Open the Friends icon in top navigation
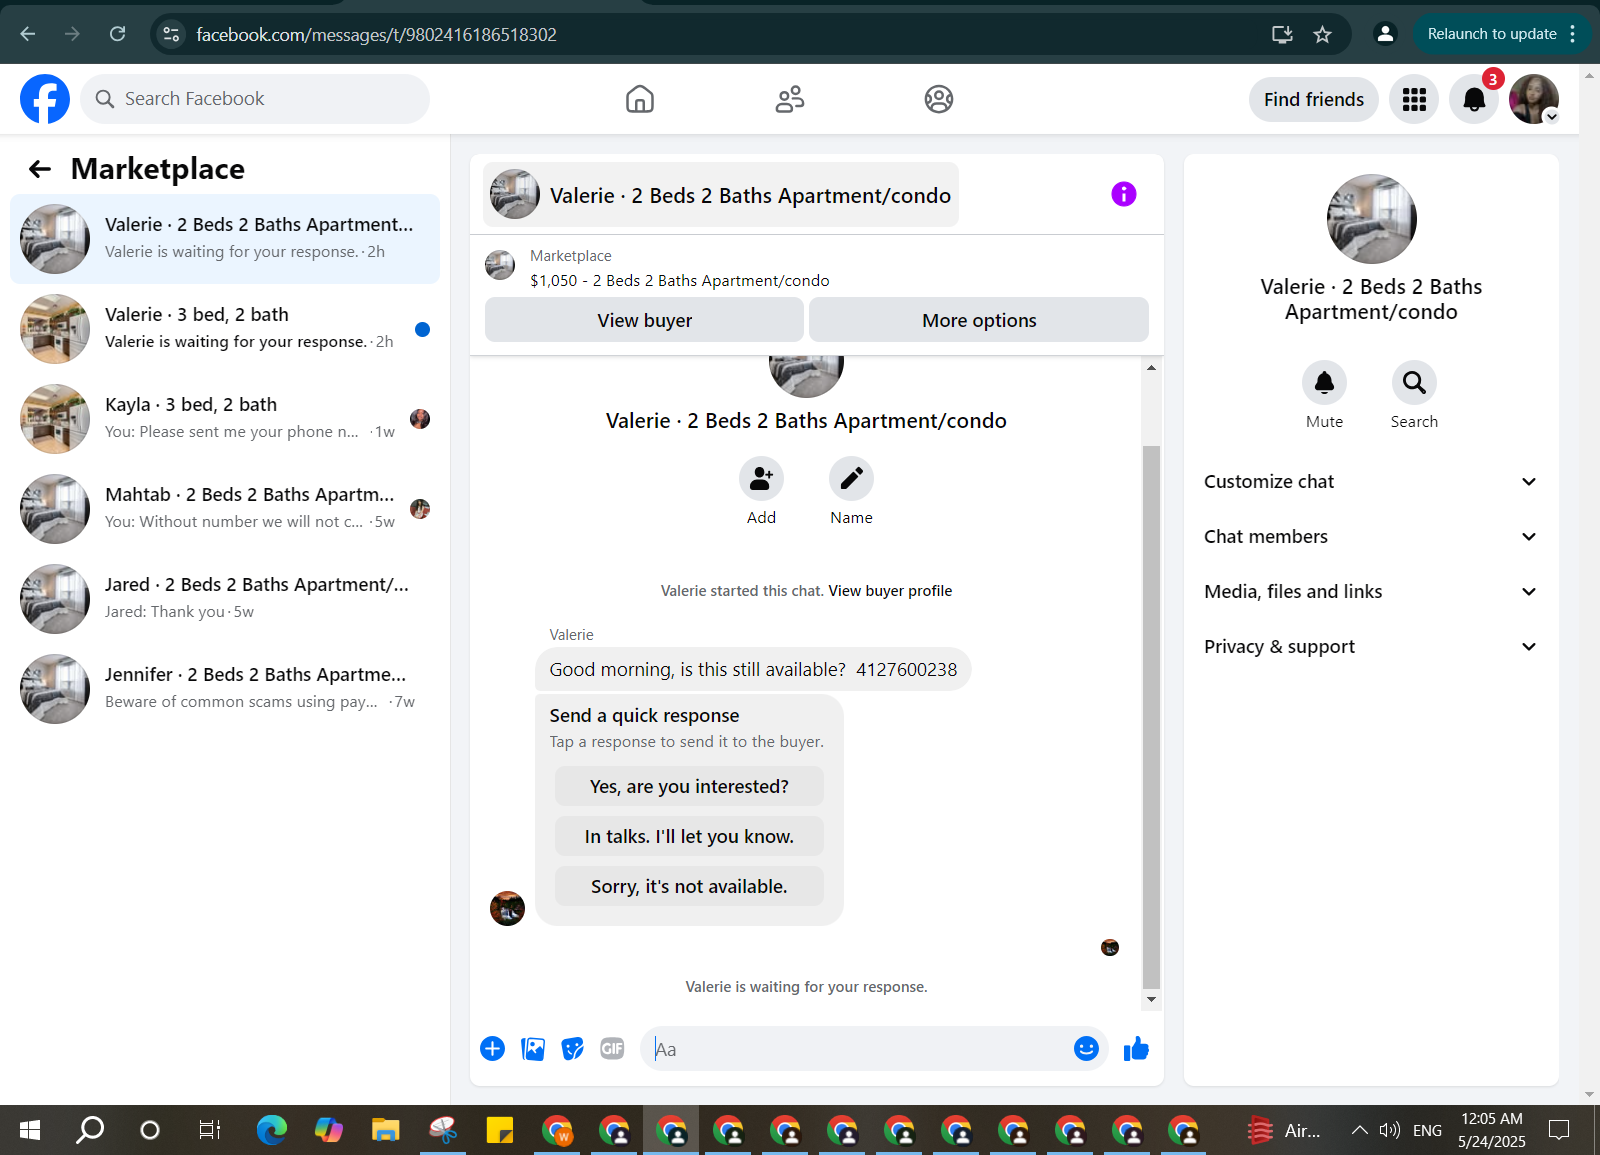Screen dimensions: 1600x1155 point(790,99)
